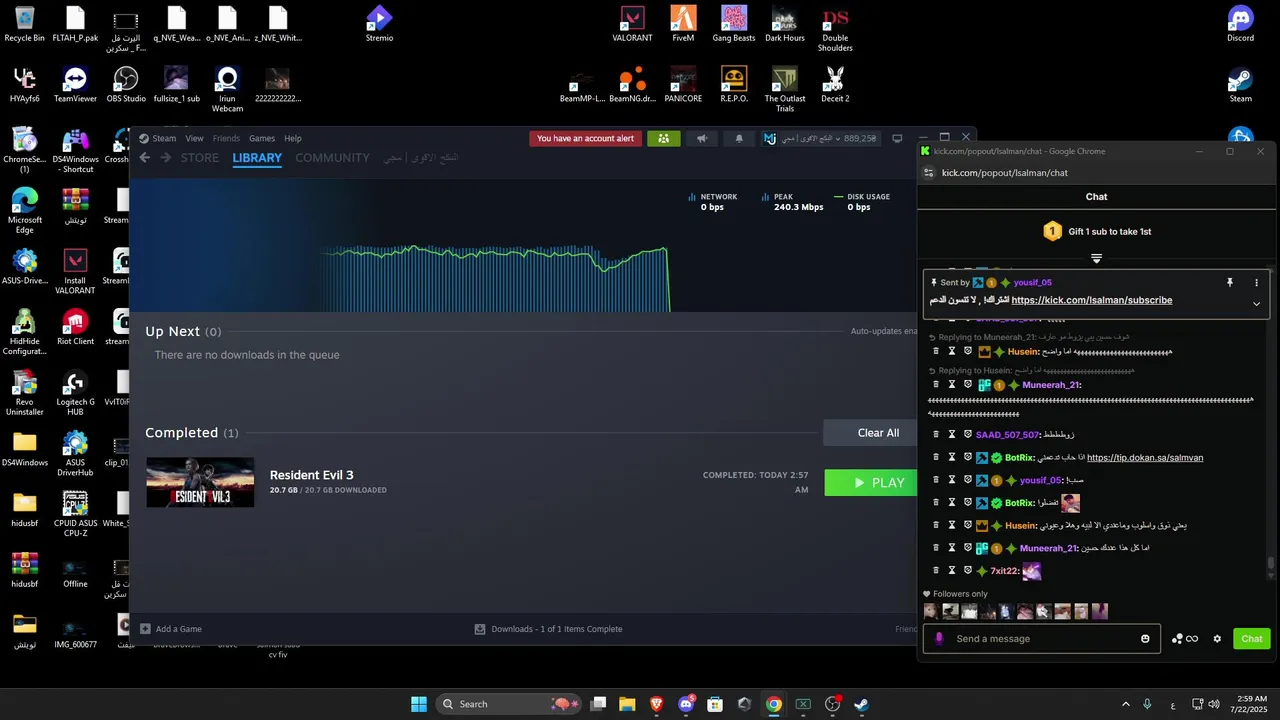Click Downloads status at Steam bottom bar
1280x720 pixels.
pyautogui.click(x=549, y=629)
